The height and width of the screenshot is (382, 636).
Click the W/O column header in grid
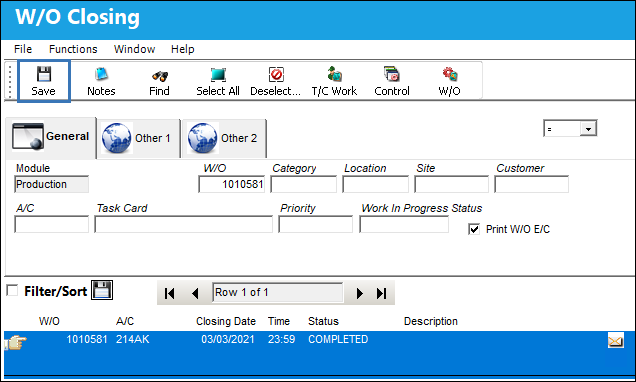[x=49, y=321]
